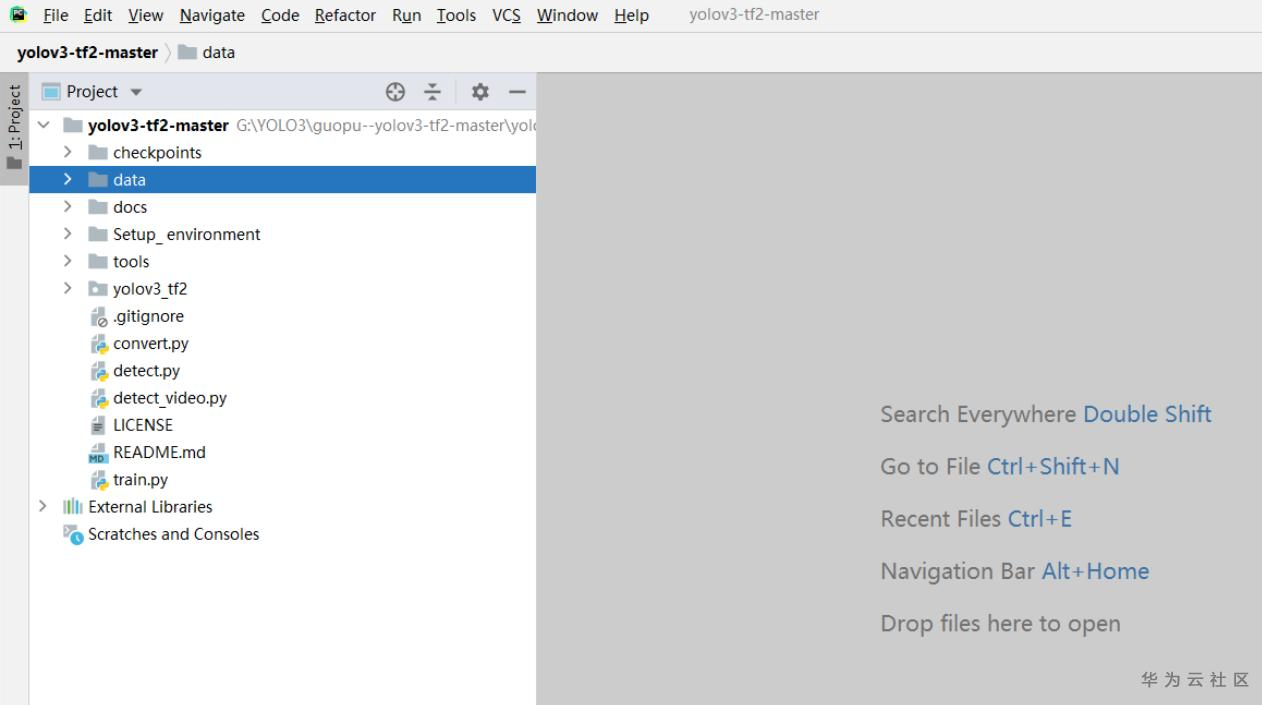The image size is (1262, 705).
Task: Open the Window menu
Action: tap(568, 15)
